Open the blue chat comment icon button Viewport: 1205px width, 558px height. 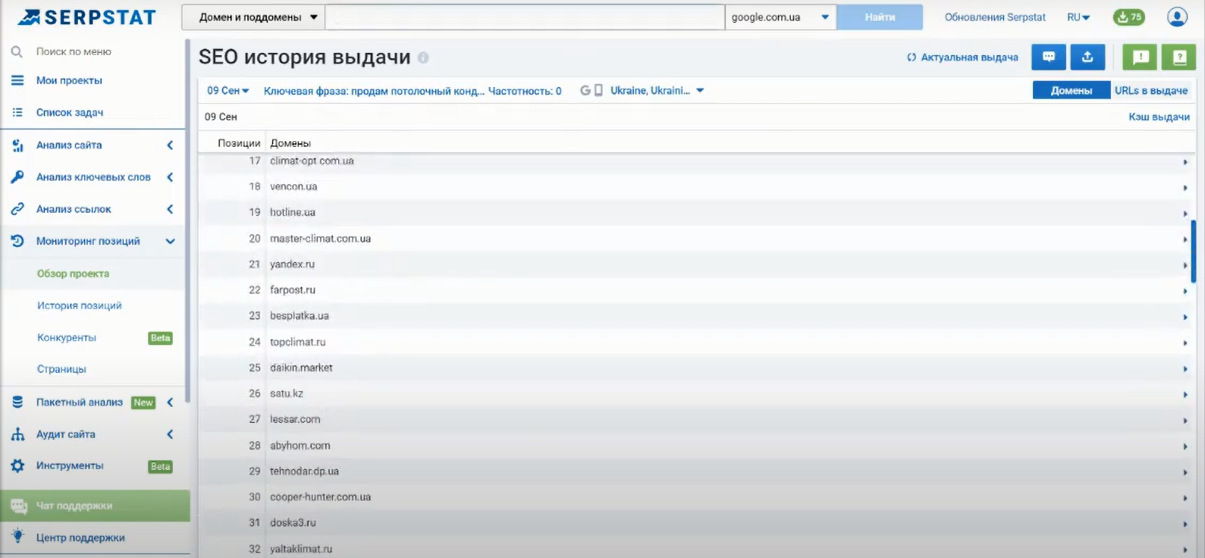(x=1049, y=57)
